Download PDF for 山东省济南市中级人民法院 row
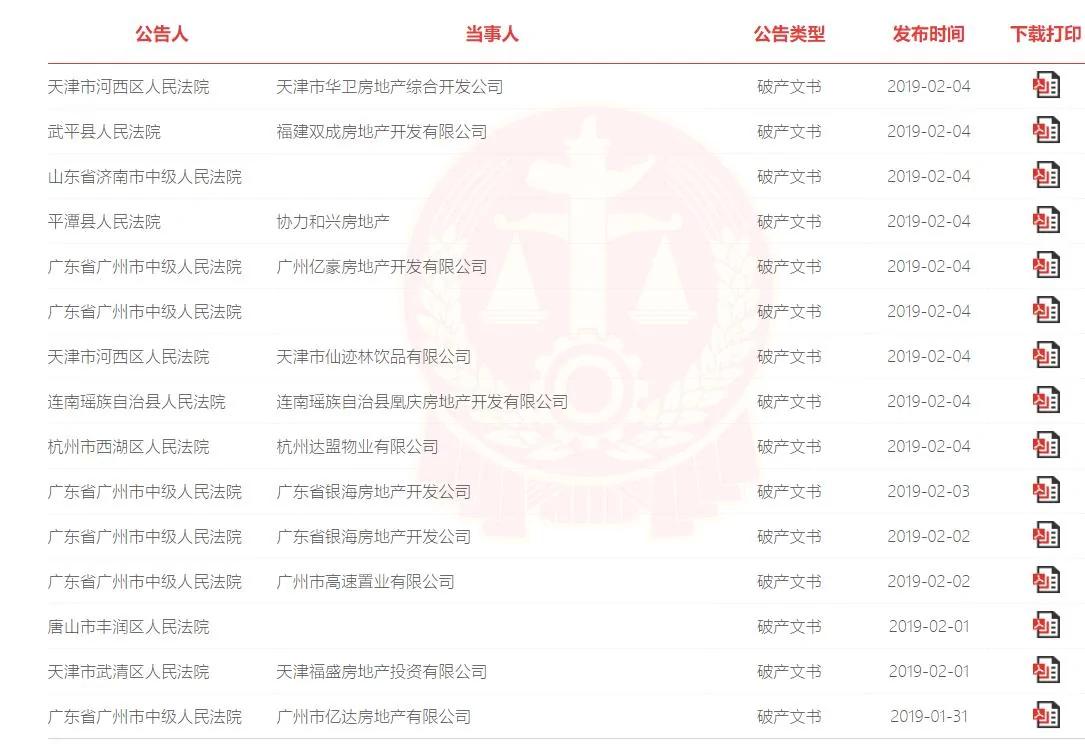1085x749 pixels. tap(1046, 175)
